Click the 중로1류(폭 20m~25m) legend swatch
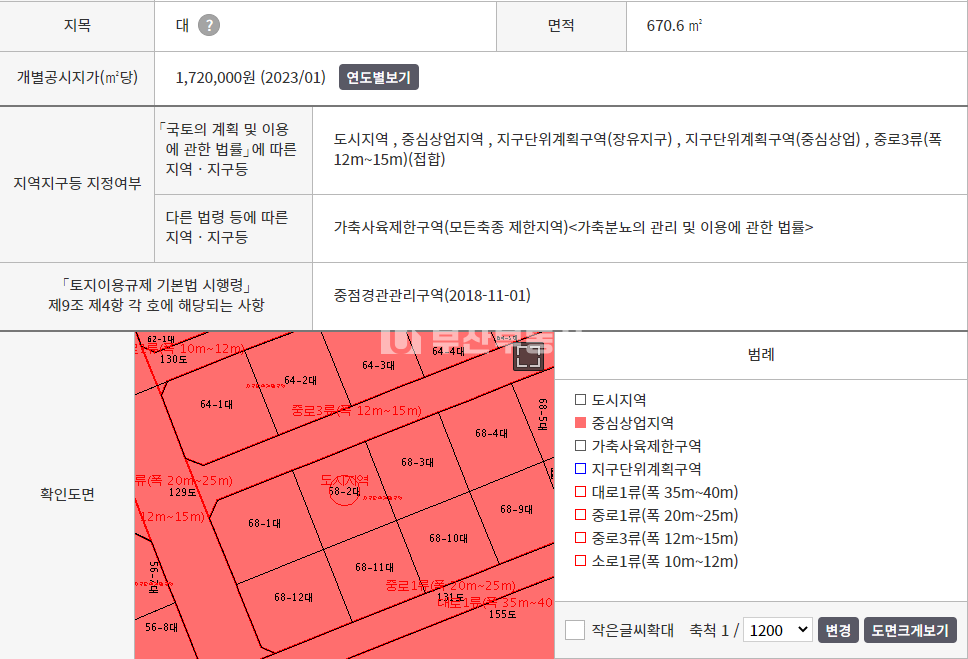 pyautogui.click(x=580, y=514)
